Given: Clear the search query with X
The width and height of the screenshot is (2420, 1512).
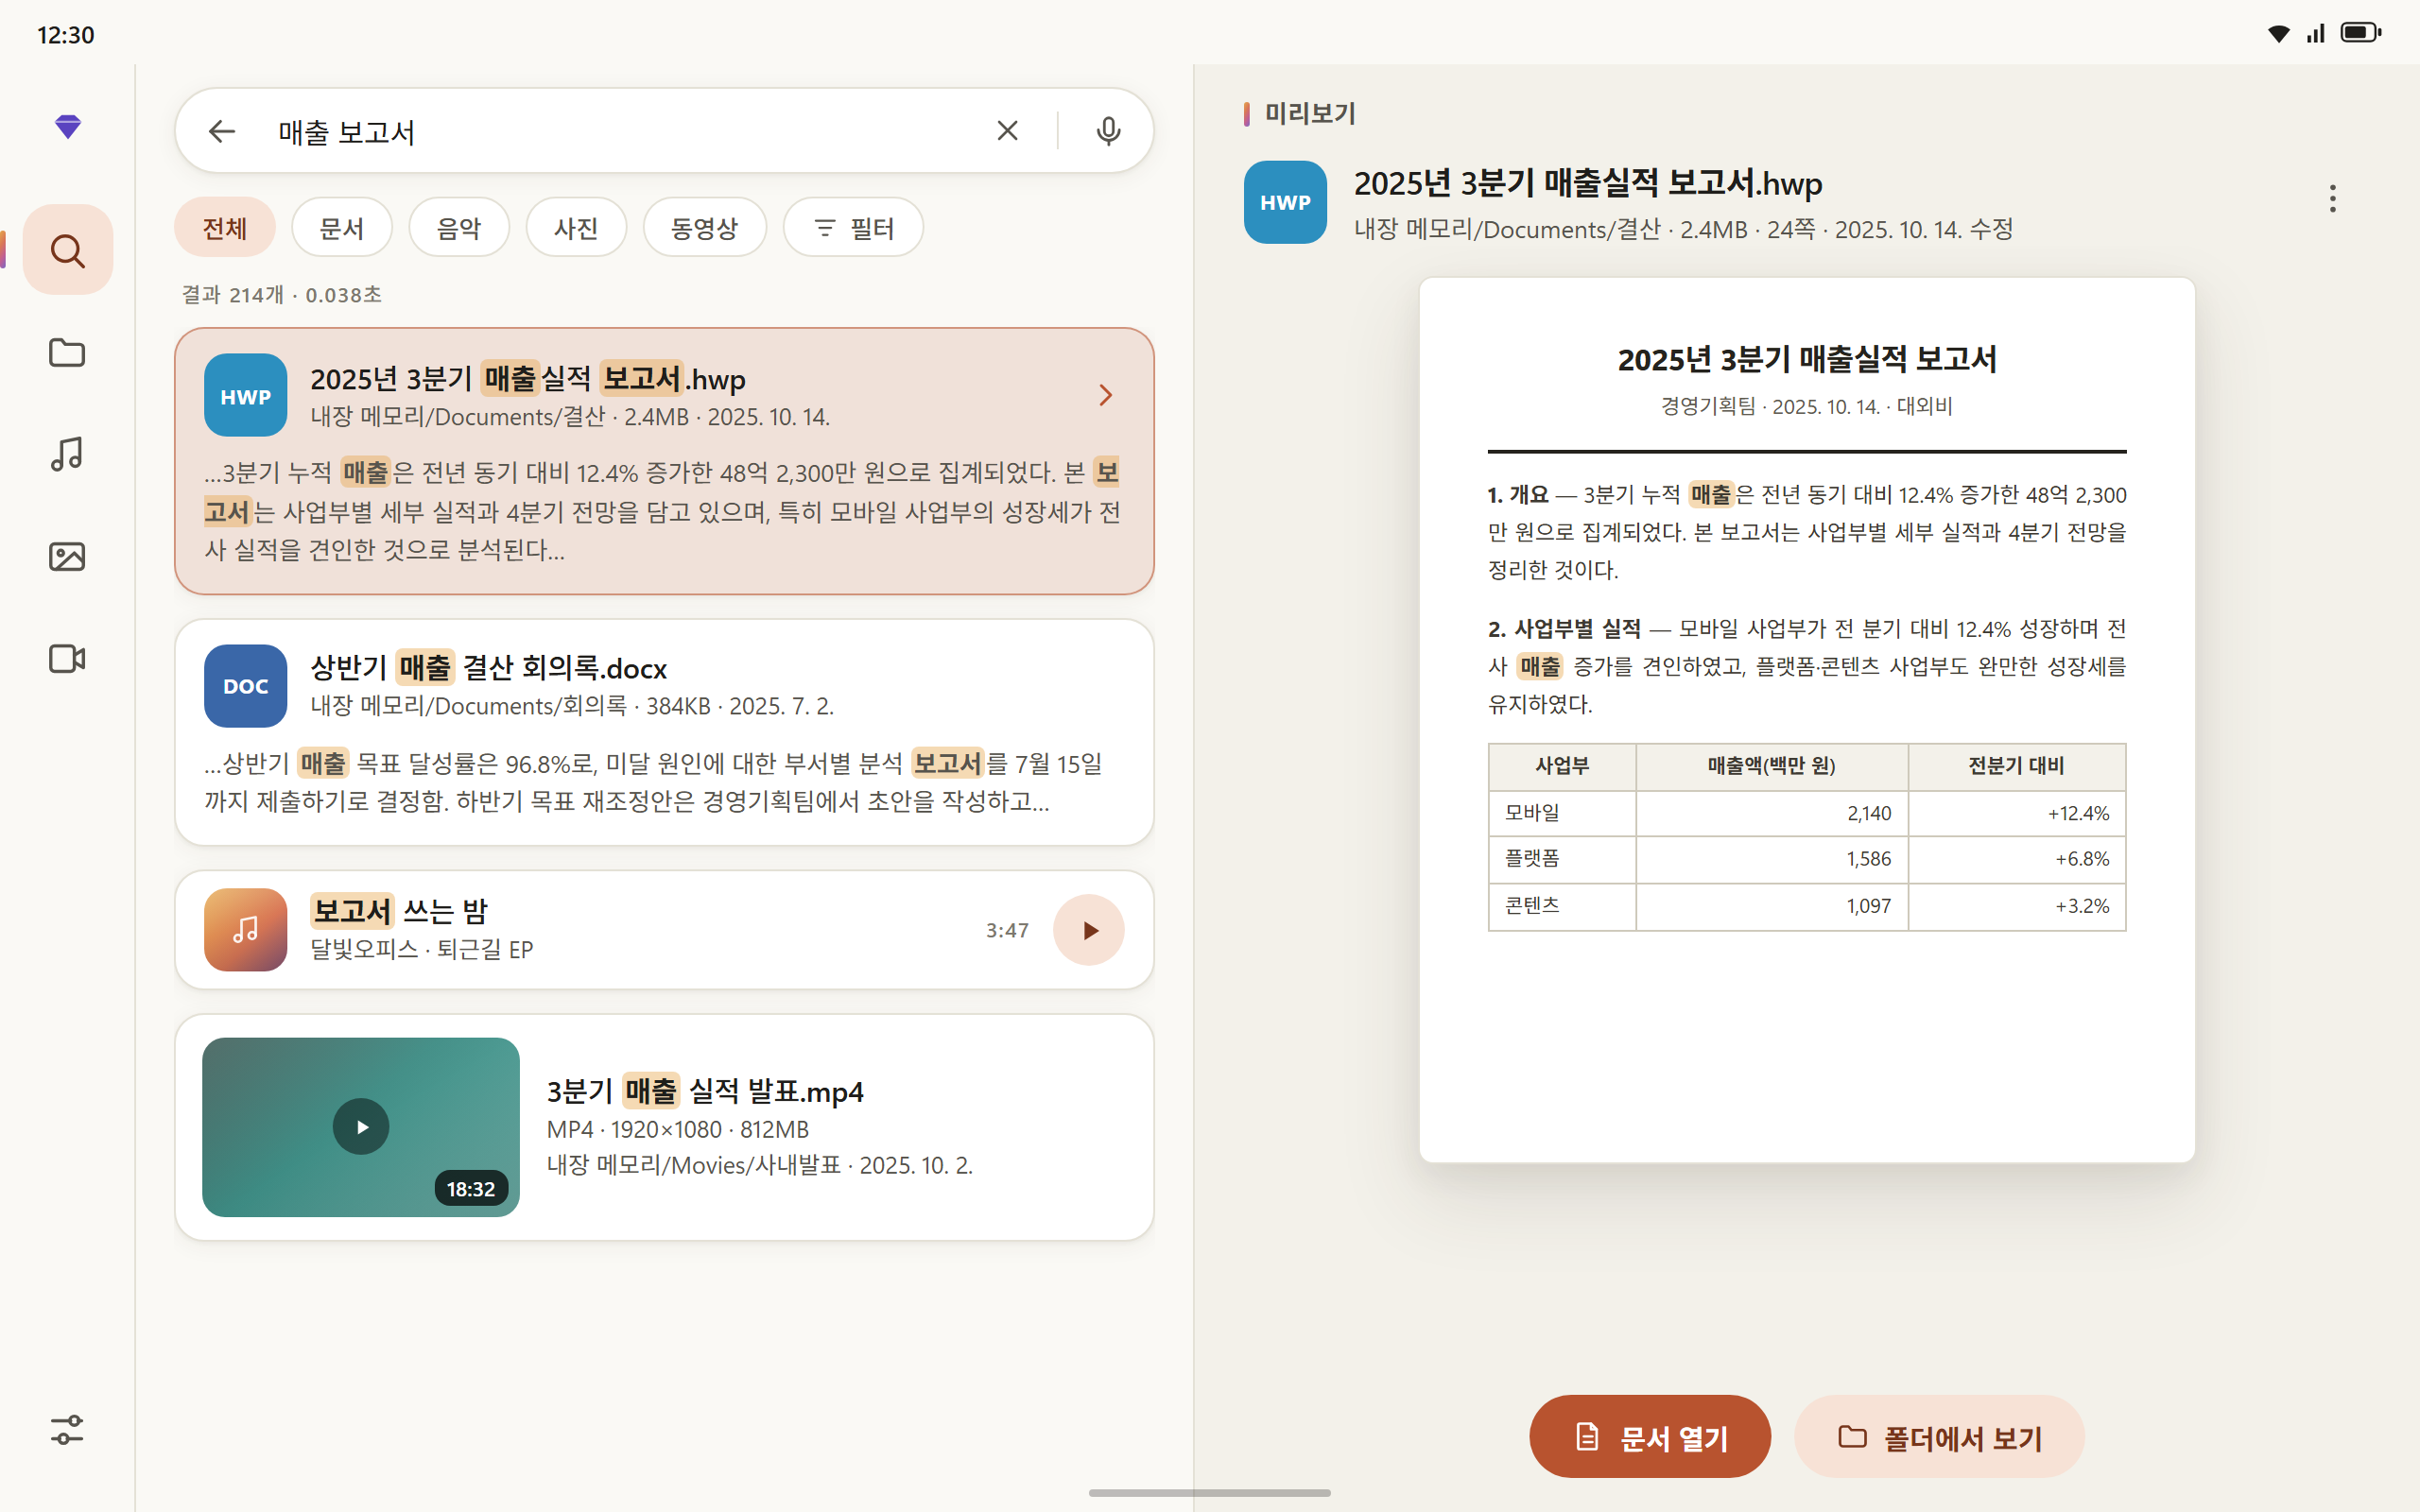Looking at the screenshot, I should 1007,131.
